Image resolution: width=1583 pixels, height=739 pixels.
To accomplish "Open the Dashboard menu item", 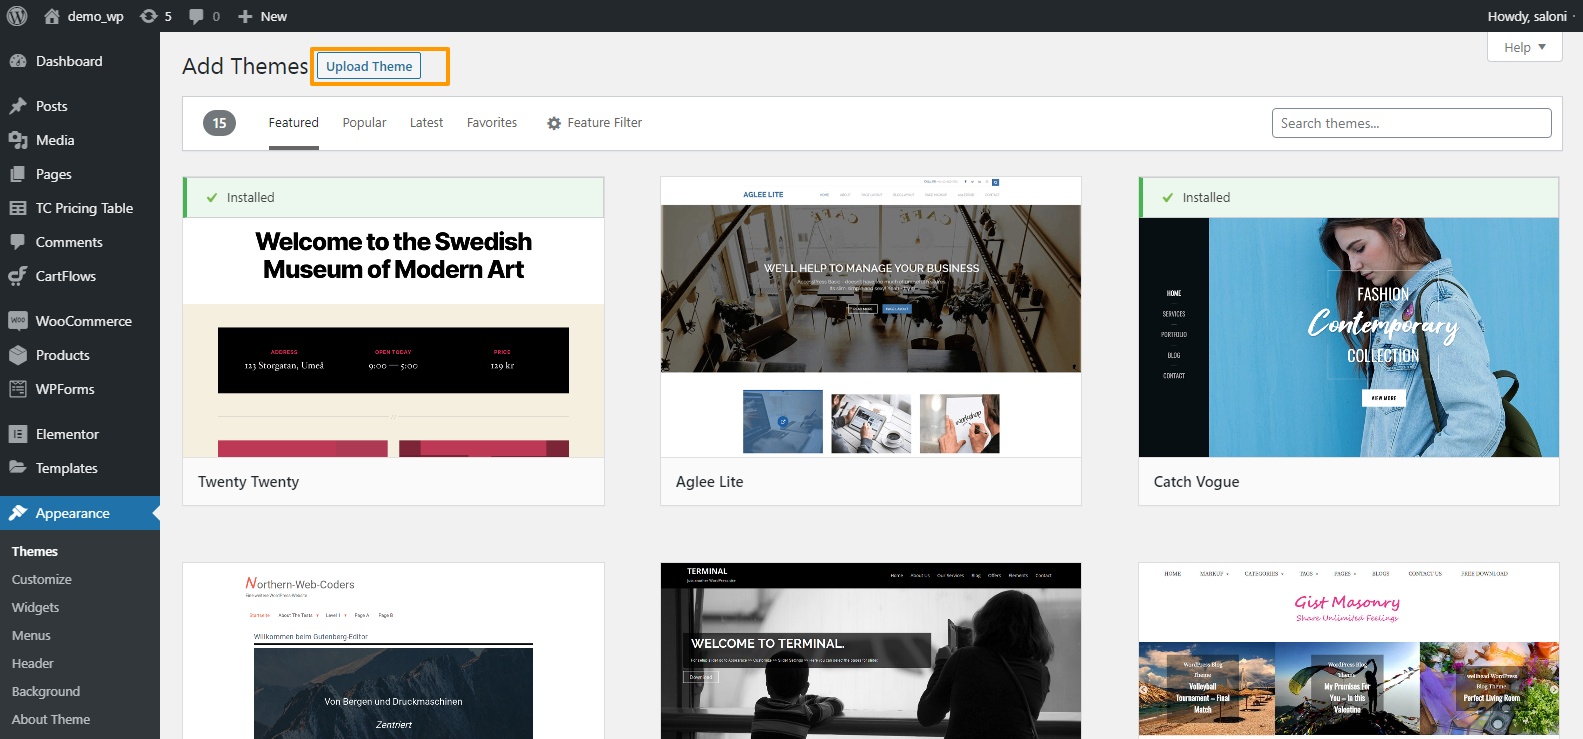I will 80,61.
